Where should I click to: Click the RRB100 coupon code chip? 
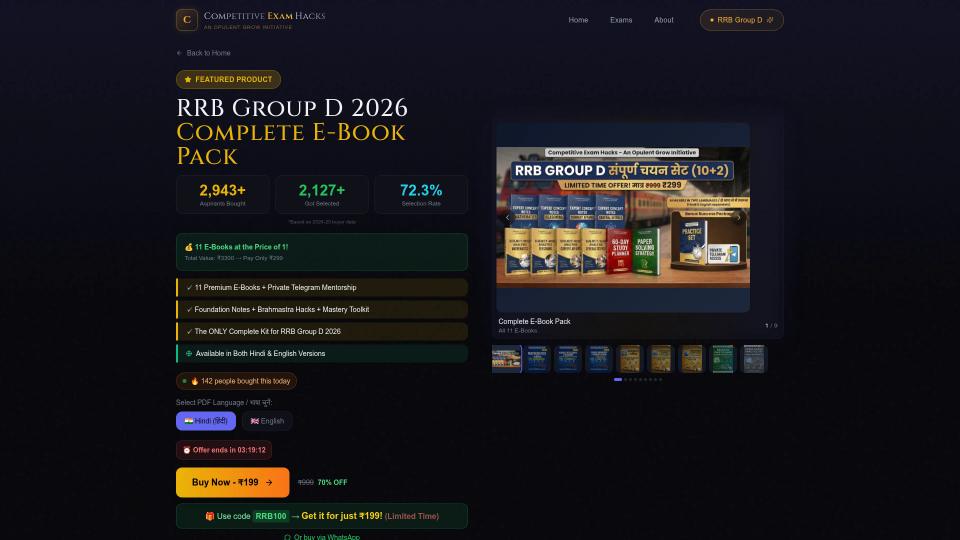click(x=271, y=516)
